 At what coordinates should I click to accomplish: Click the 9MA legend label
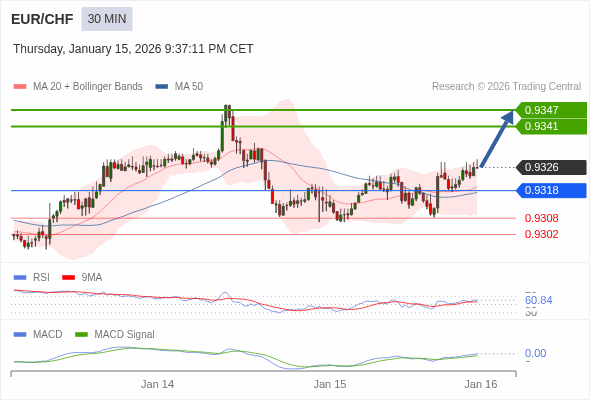(x=92, y=278)
